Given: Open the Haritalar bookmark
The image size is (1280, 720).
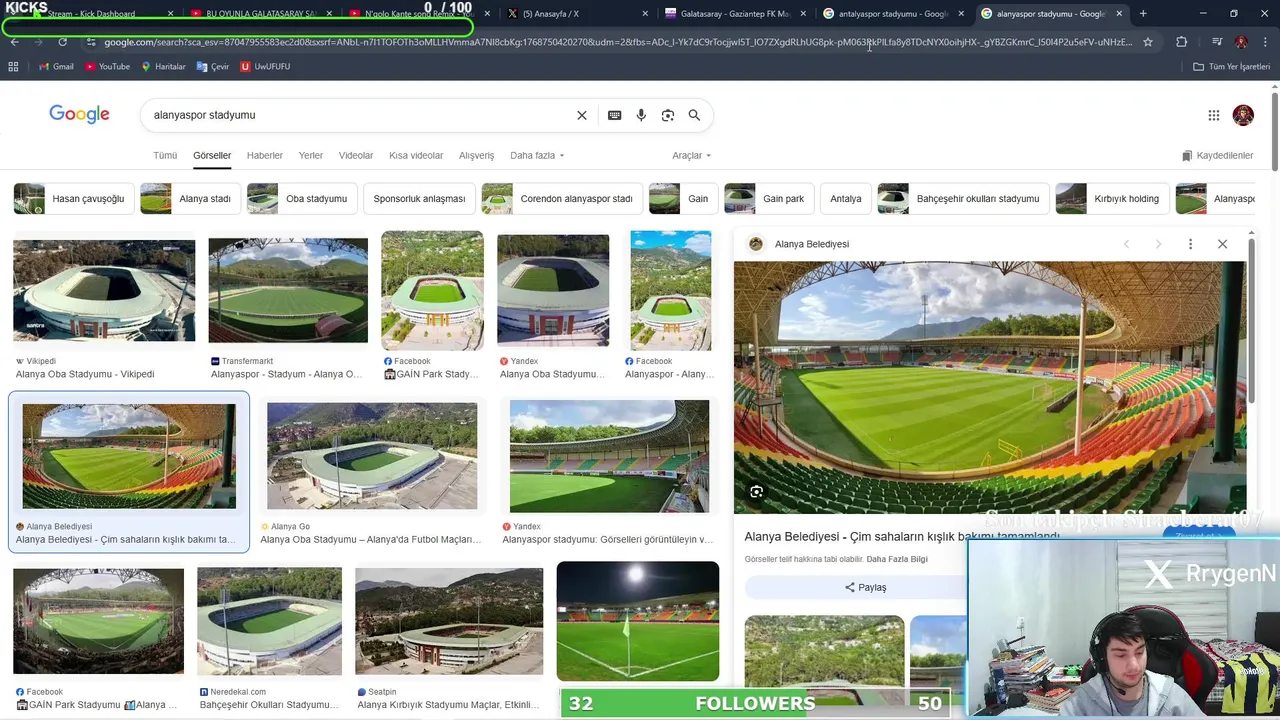Looking at the screenshot, I should click(163, 66).
